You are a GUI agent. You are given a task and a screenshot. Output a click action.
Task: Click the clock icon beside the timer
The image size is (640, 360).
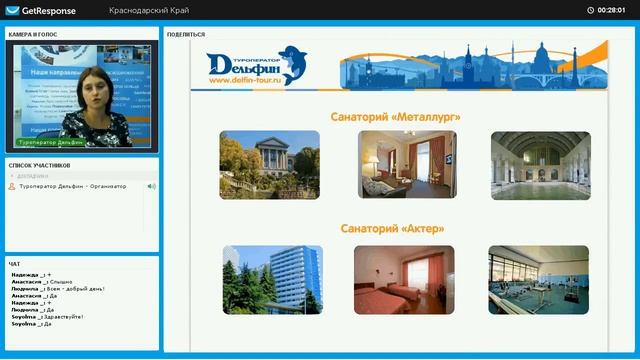pyautogui.click(x=590, y=10)
